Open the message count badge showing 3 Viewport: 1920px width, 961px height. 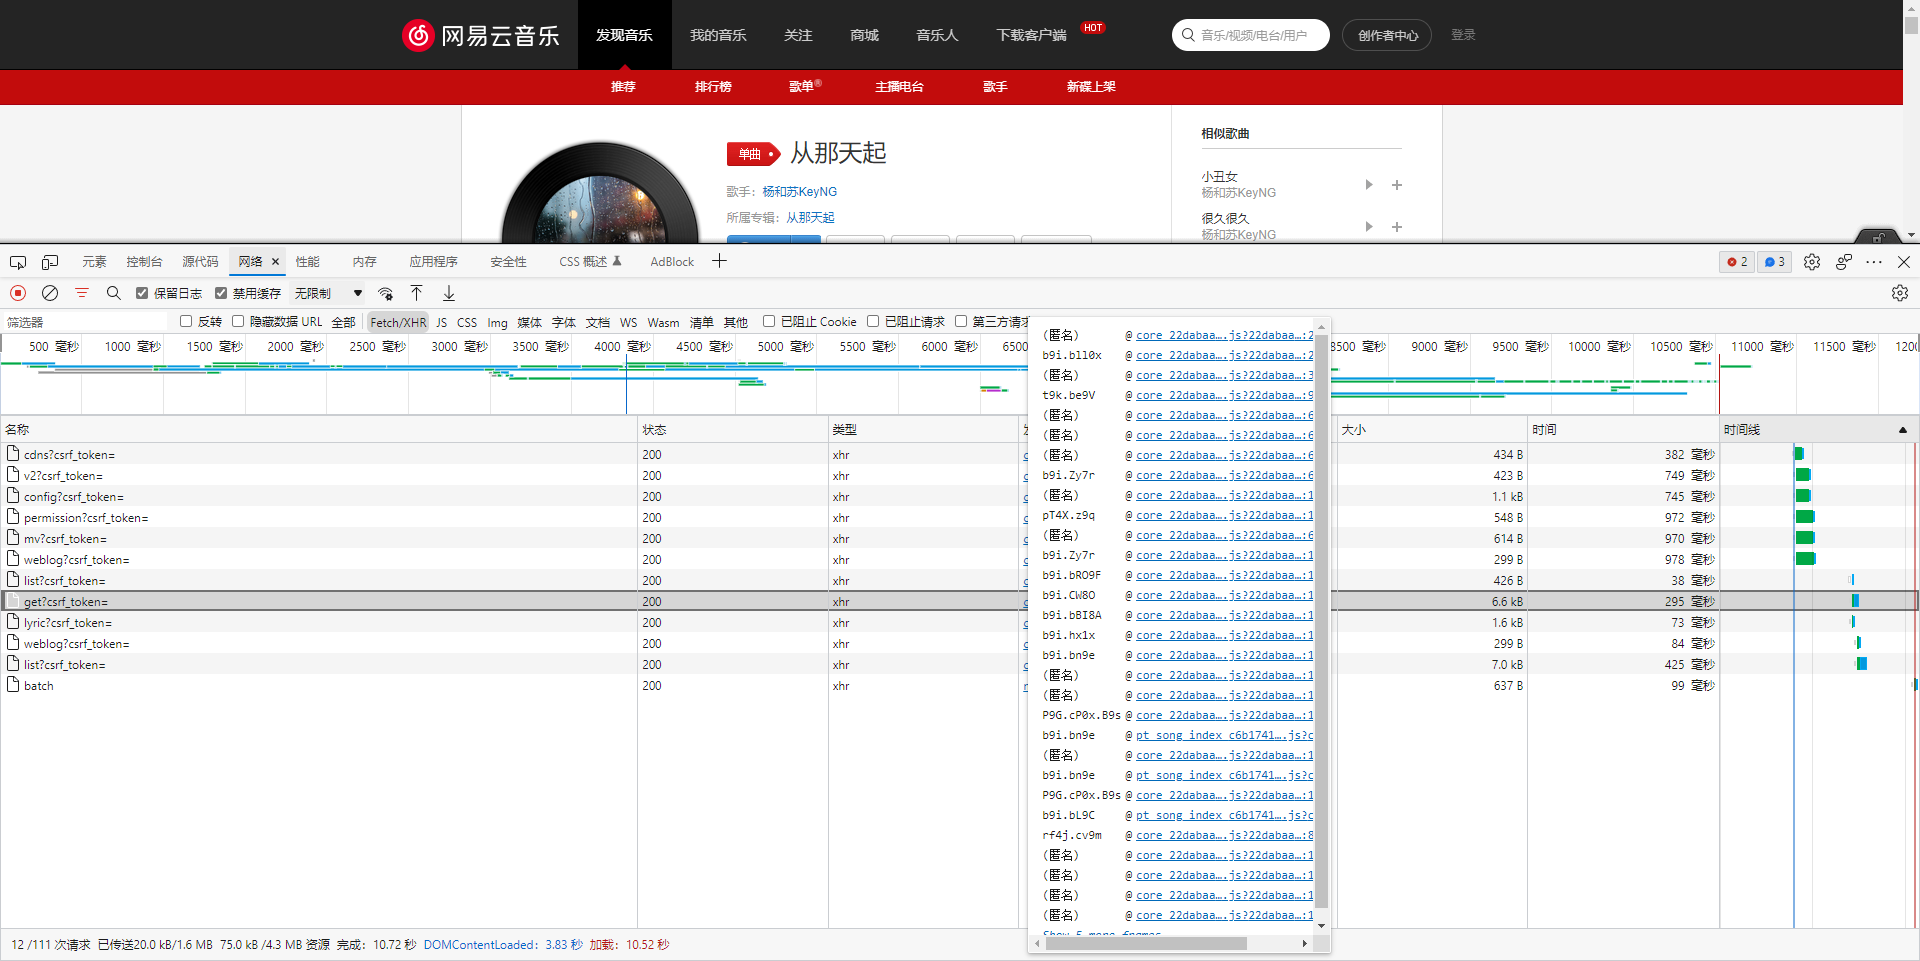click(x=1774, y=262)
